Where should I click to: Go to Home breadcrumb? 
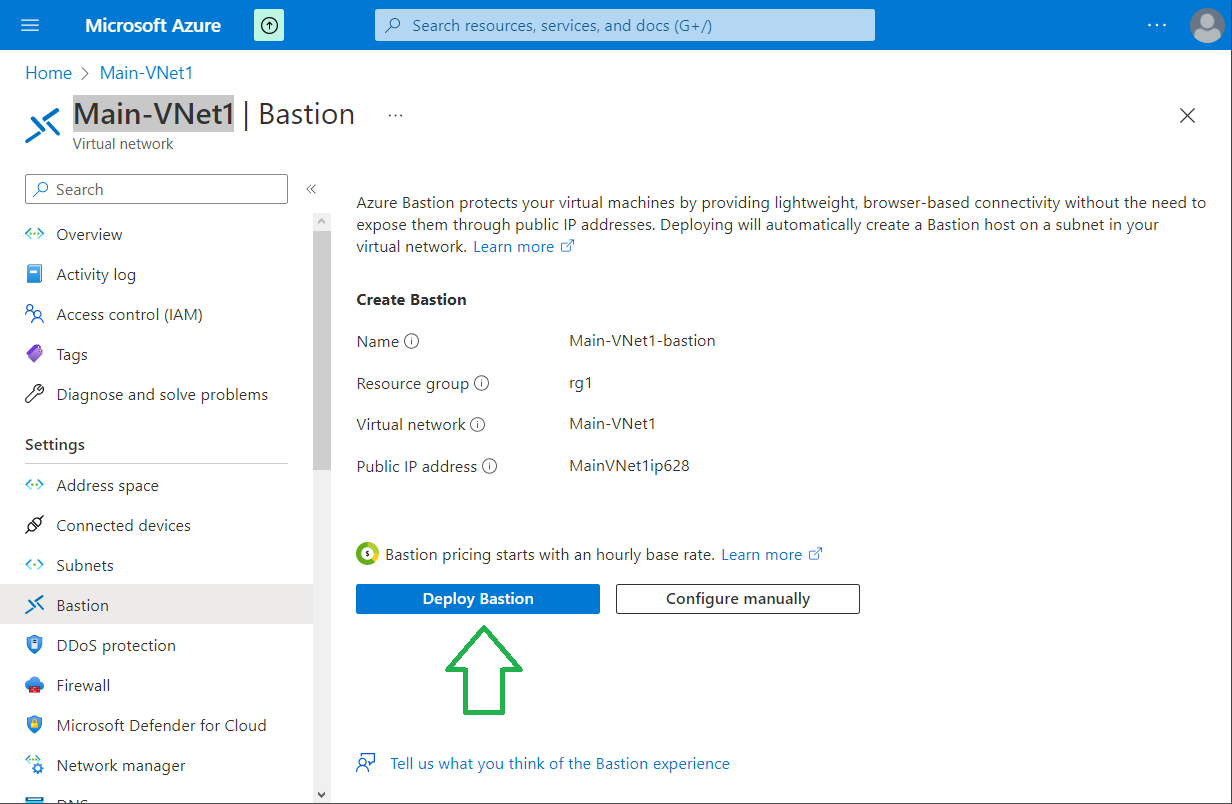[48, 73]
